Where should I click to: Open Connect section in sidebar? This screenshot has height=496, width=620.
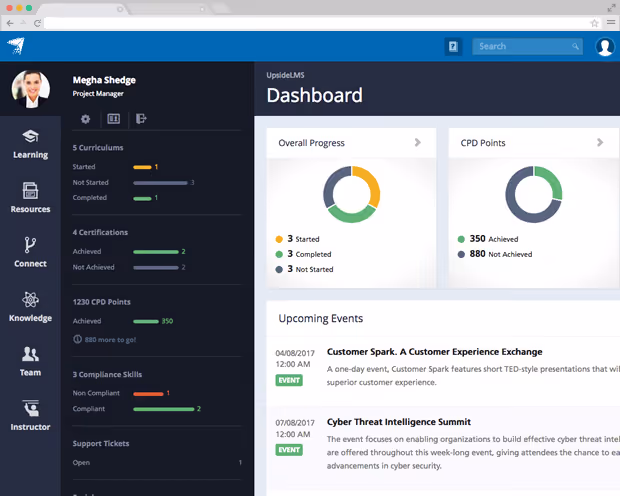pos(30,252)
